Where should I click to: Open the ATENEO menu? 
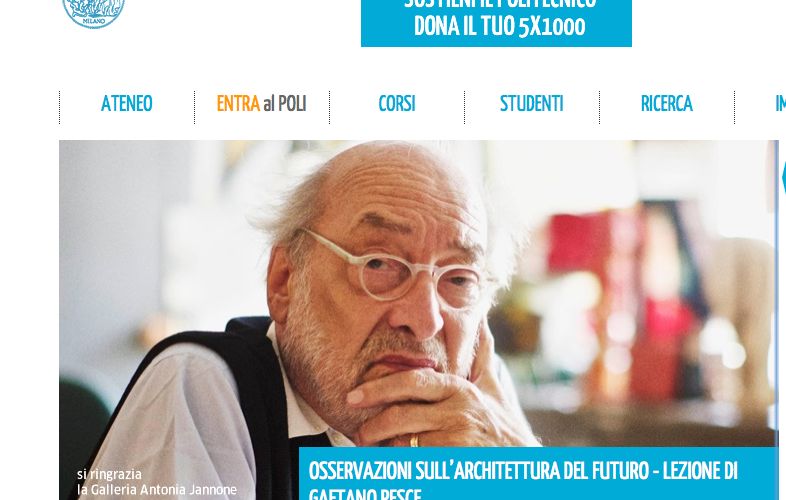(126, 104)
